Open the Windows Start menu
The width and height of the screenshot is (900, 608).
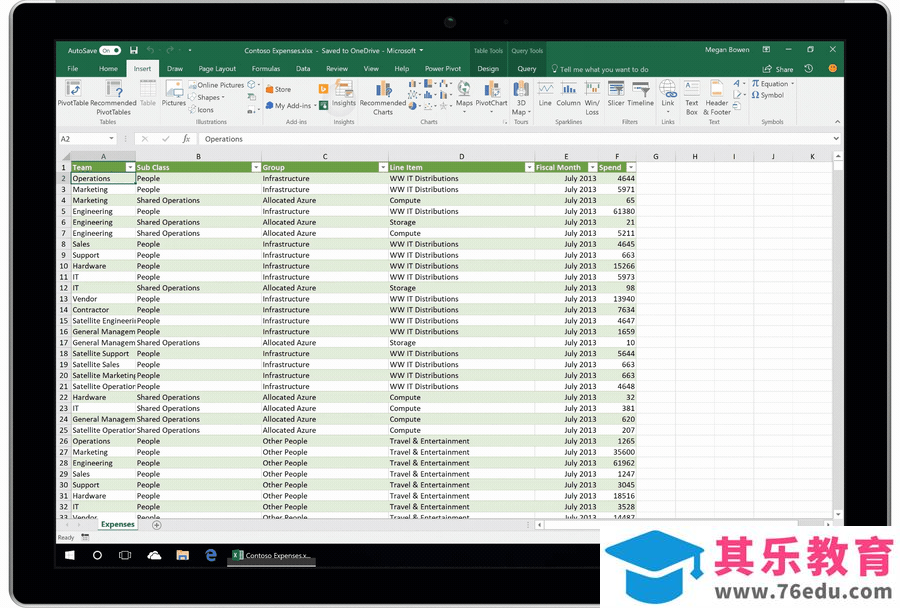click(69, 555)
